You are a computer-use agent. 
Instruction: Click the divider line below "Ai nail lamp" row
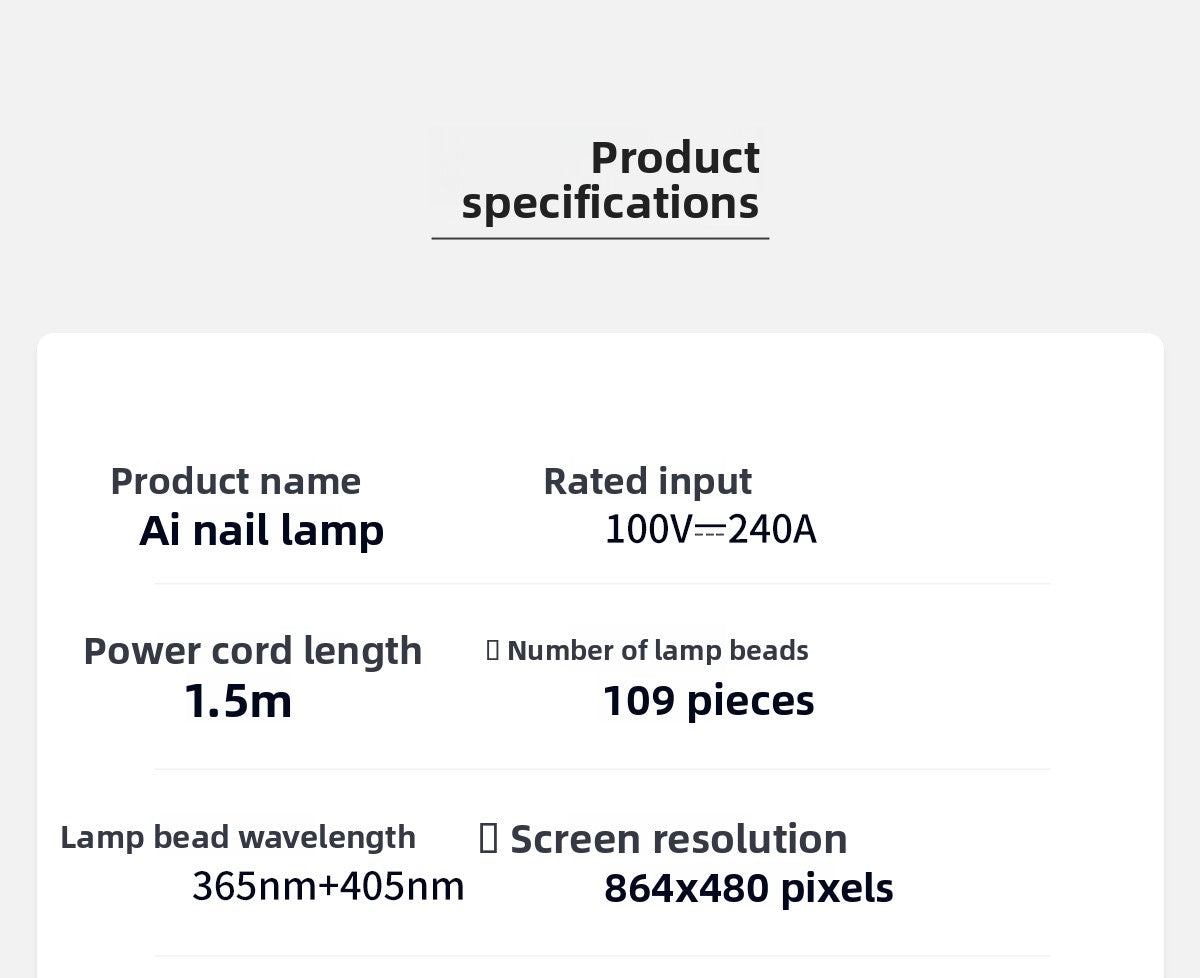pos(602,584)
